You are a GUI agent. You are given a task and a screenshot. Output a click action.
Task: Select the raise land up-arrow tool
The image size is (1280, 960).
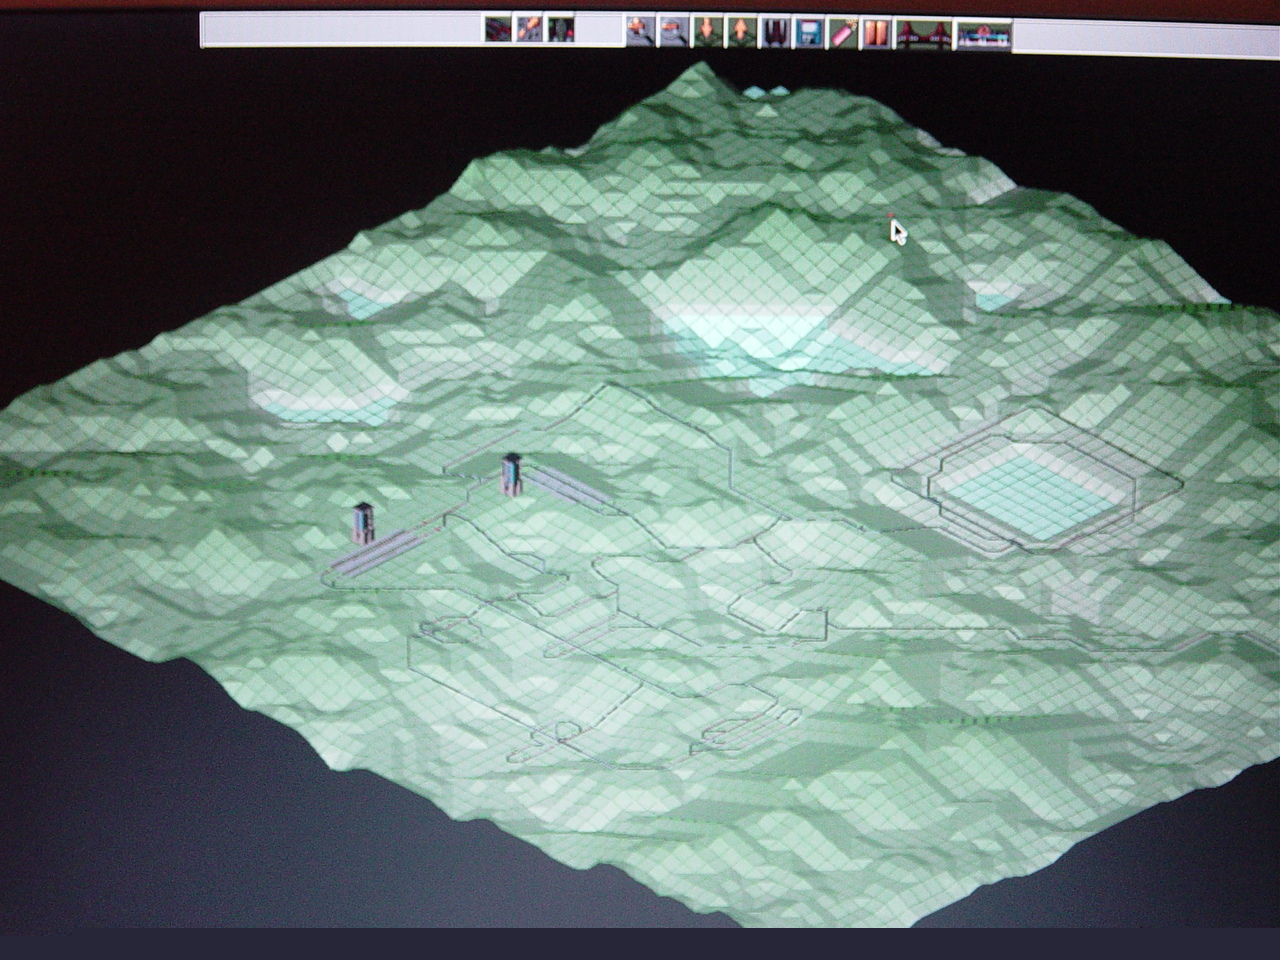[x=741, y=31]
